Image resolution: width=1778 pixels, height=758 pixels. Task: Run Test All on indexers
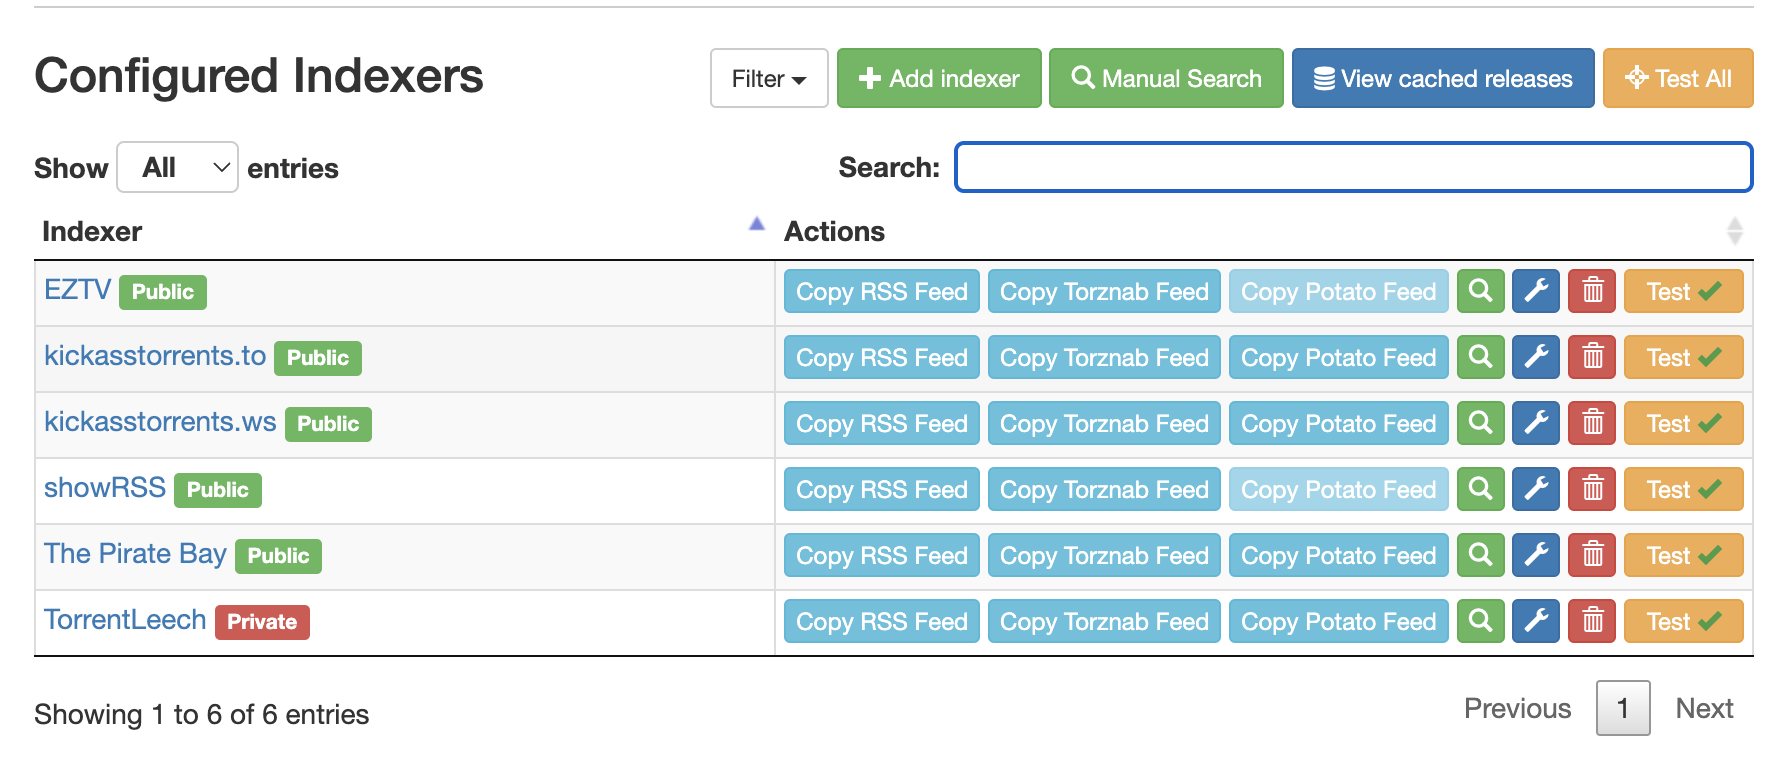1677,78
